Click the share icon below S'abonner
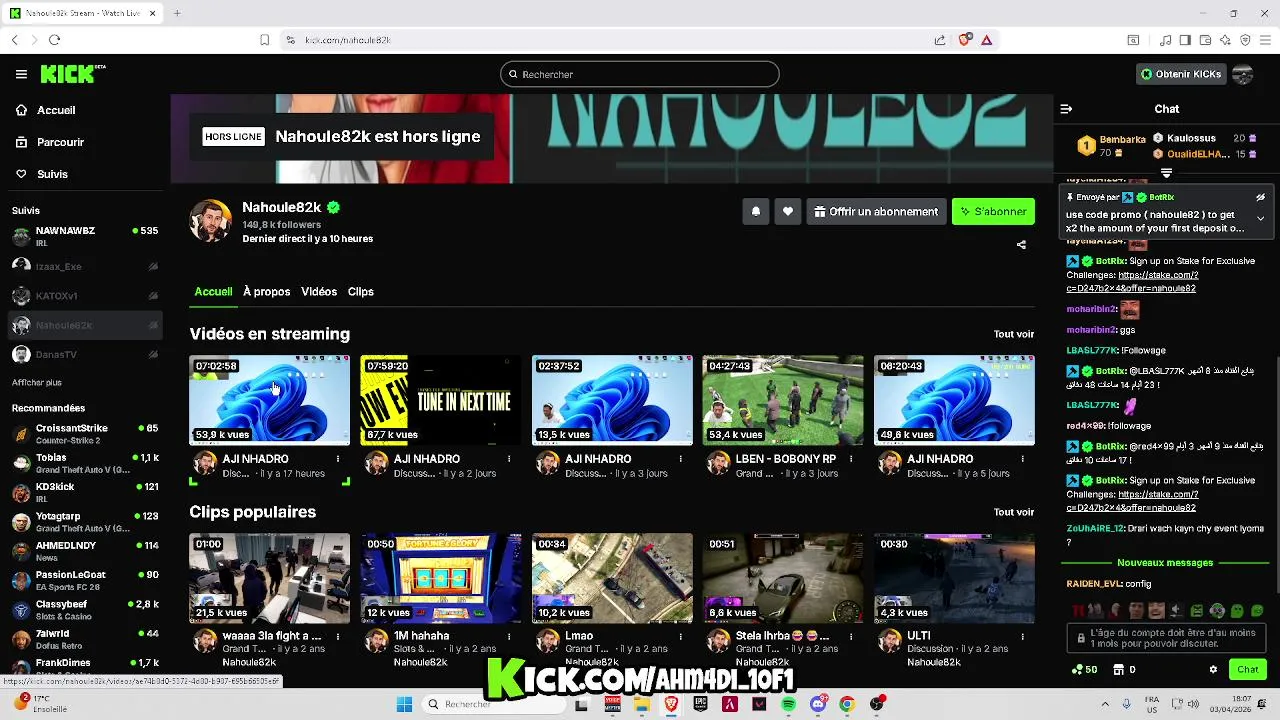The width and height of the screenshot is (1280, 720). tap(1021, 244)
